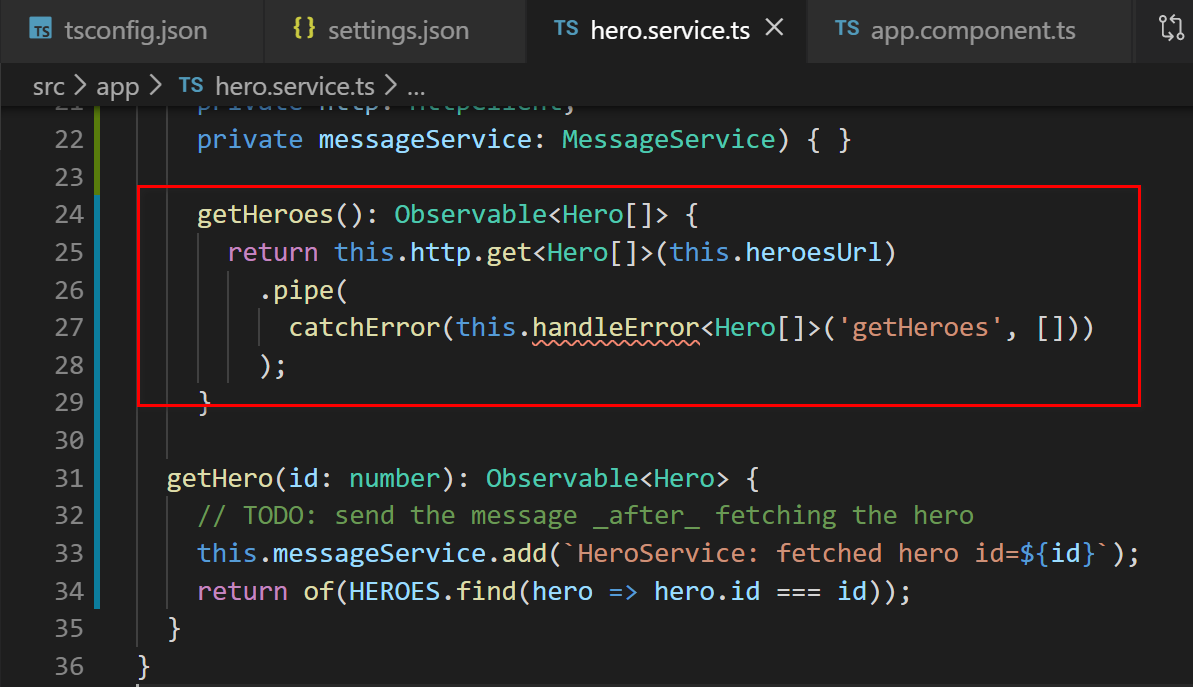1193x687 pixels.
Task: Click the underlined handleError call on line 27
Action: pos(616,327)
